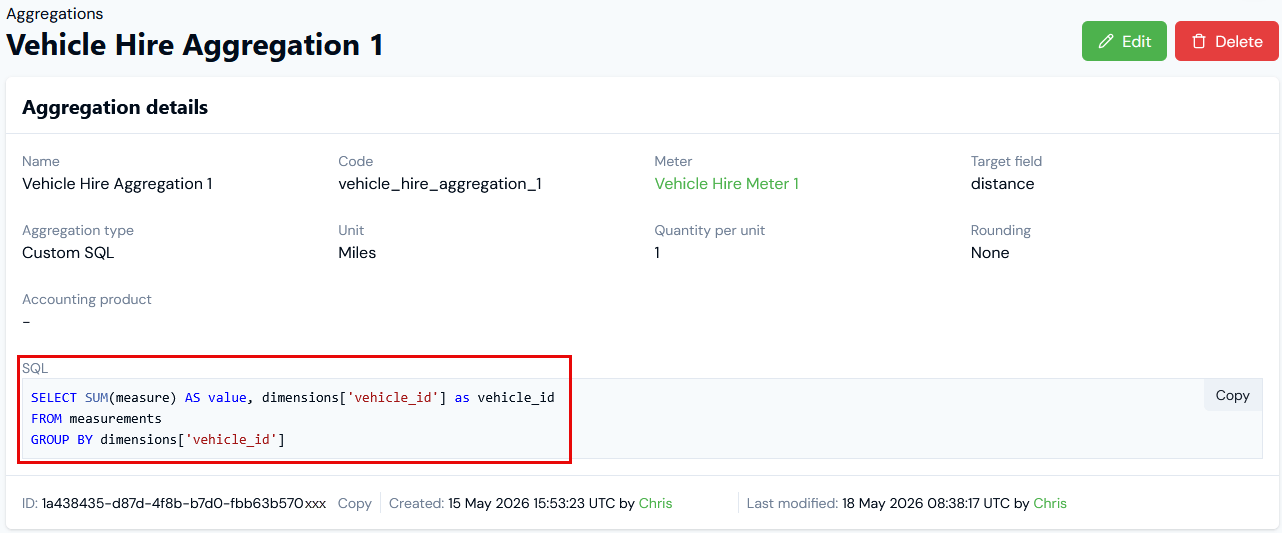Image resolution: width=1282 pixels, height=533 pixels.
Task: Click the Quantity per unit value 1
Action: (x=657, y=253)
